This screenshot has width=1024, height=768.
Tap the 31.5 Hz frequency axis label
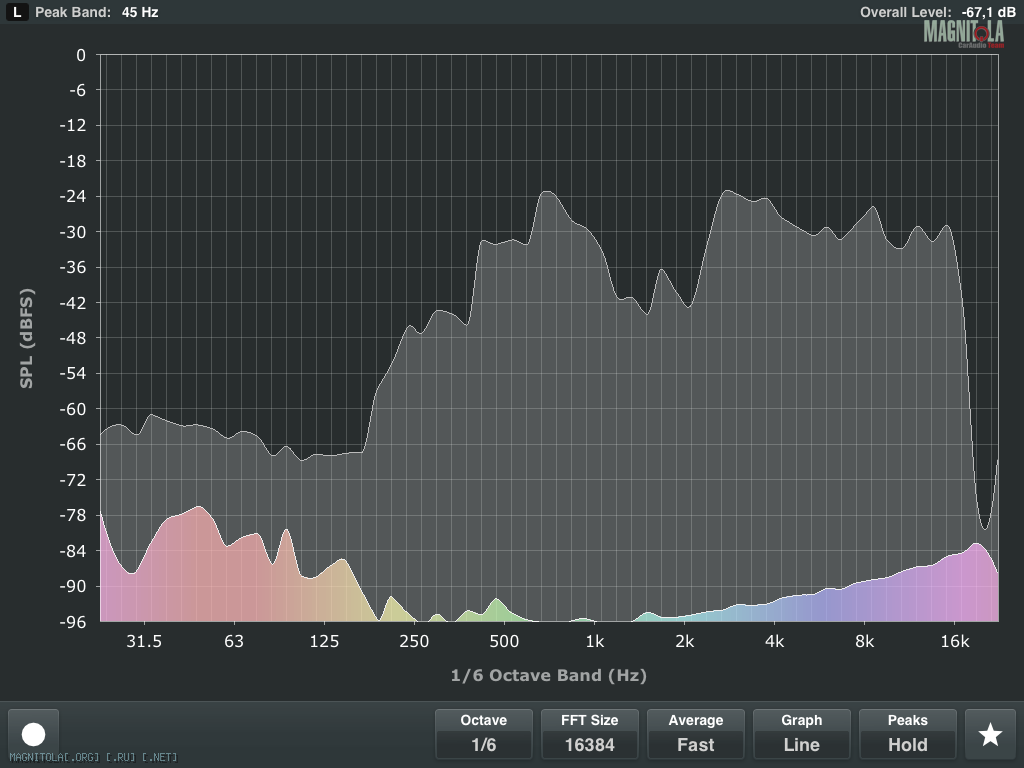(144, 641)
